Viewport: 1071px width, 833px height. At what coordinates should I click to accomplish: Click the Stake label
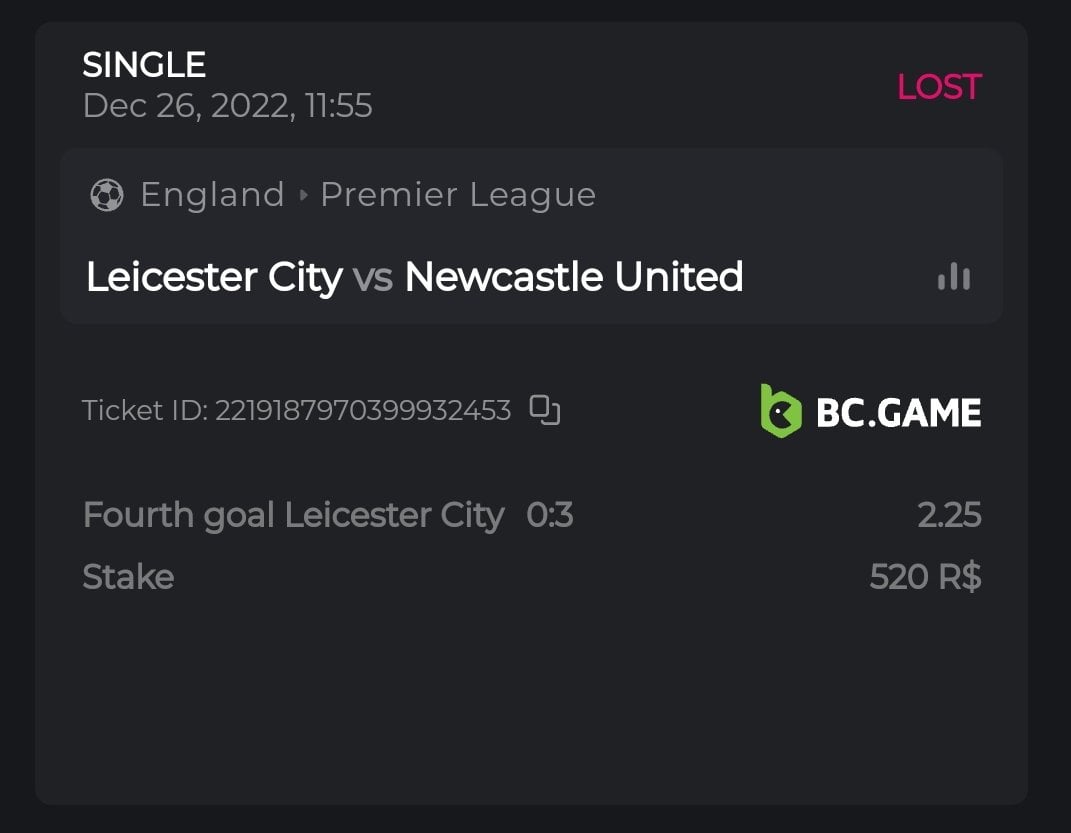tap(128, 577)
